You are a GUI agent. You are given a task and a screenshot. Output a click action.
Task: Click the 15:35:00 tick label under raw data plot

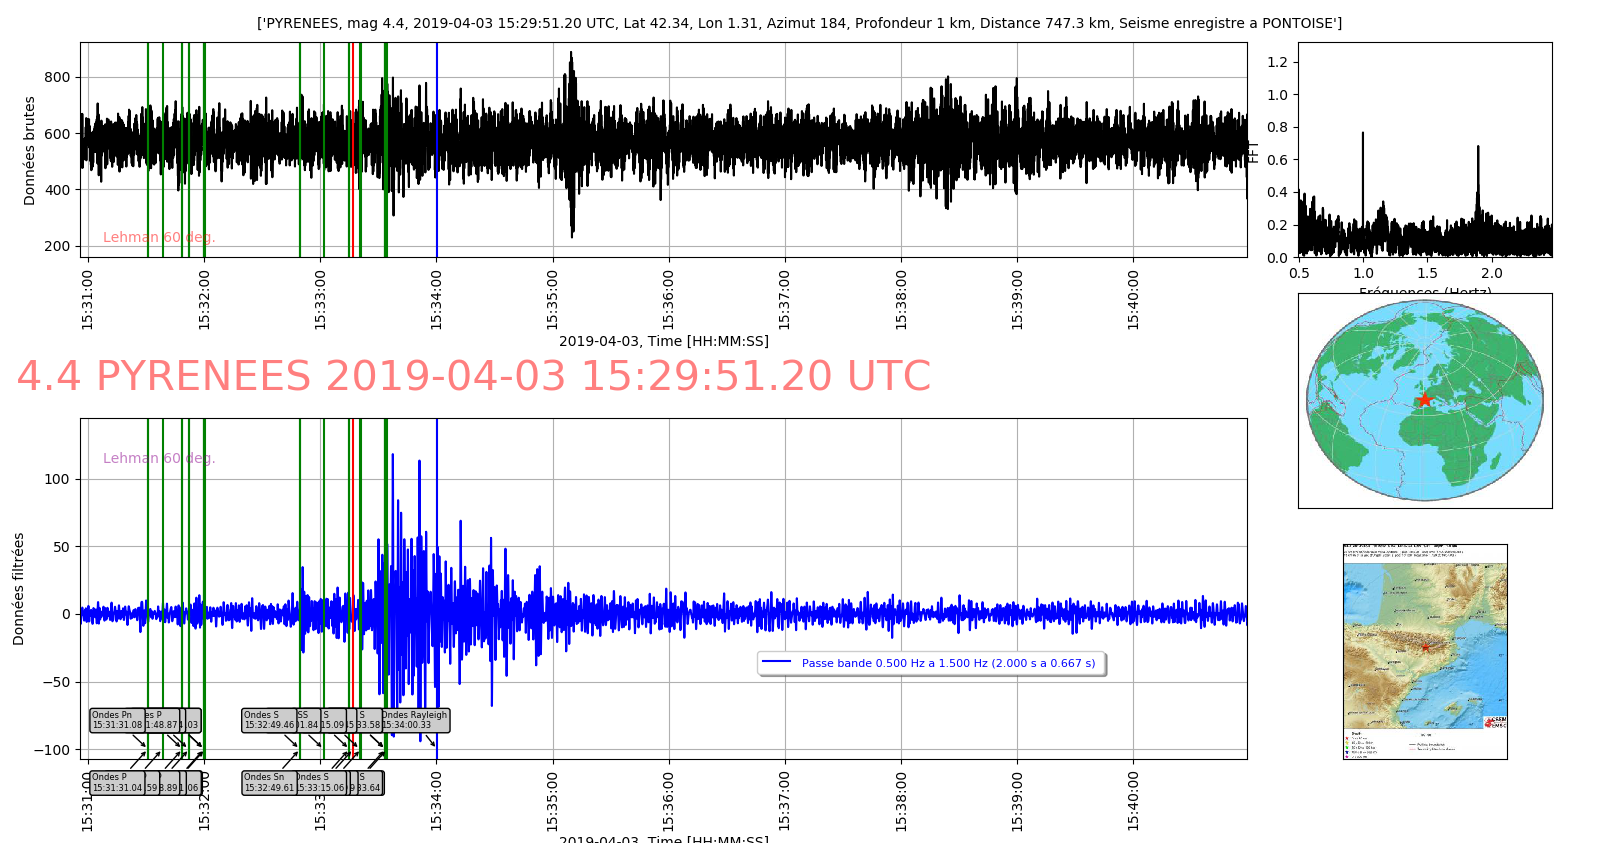pyautogui.click(x=553, y=299)
